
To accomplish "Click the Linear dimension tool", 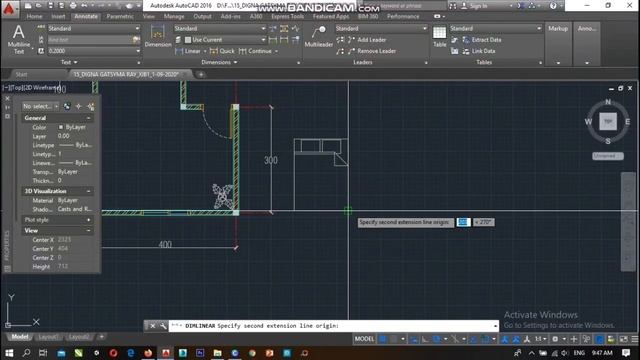I will (x=187, y=51).
